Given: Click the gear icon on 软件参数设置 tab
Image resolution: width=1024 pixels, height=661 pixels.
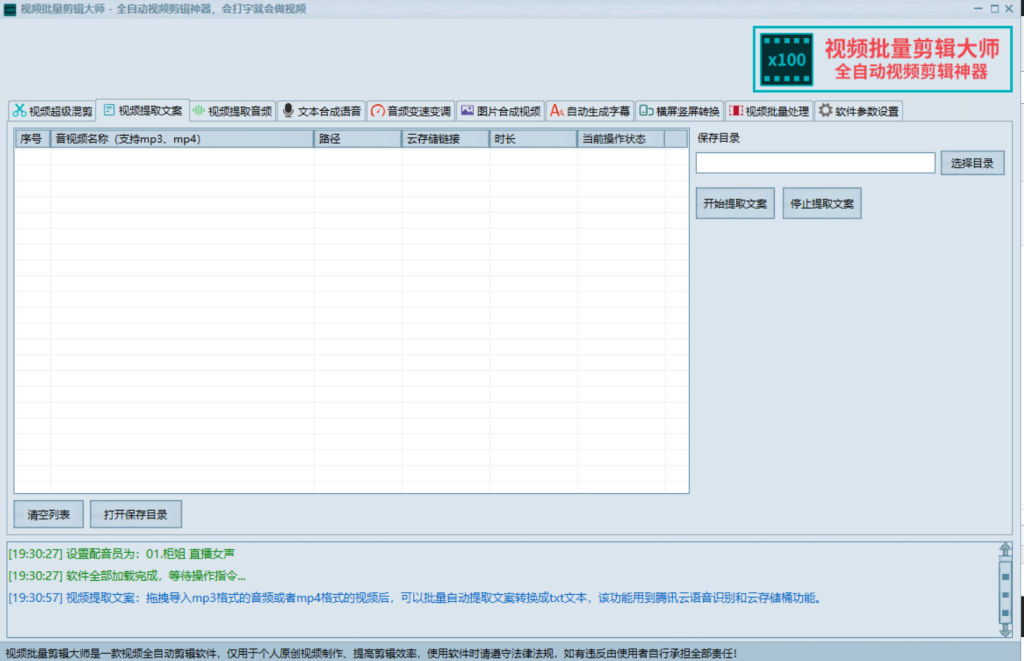Looking at the screenshot, I should (x=825, y=110).
